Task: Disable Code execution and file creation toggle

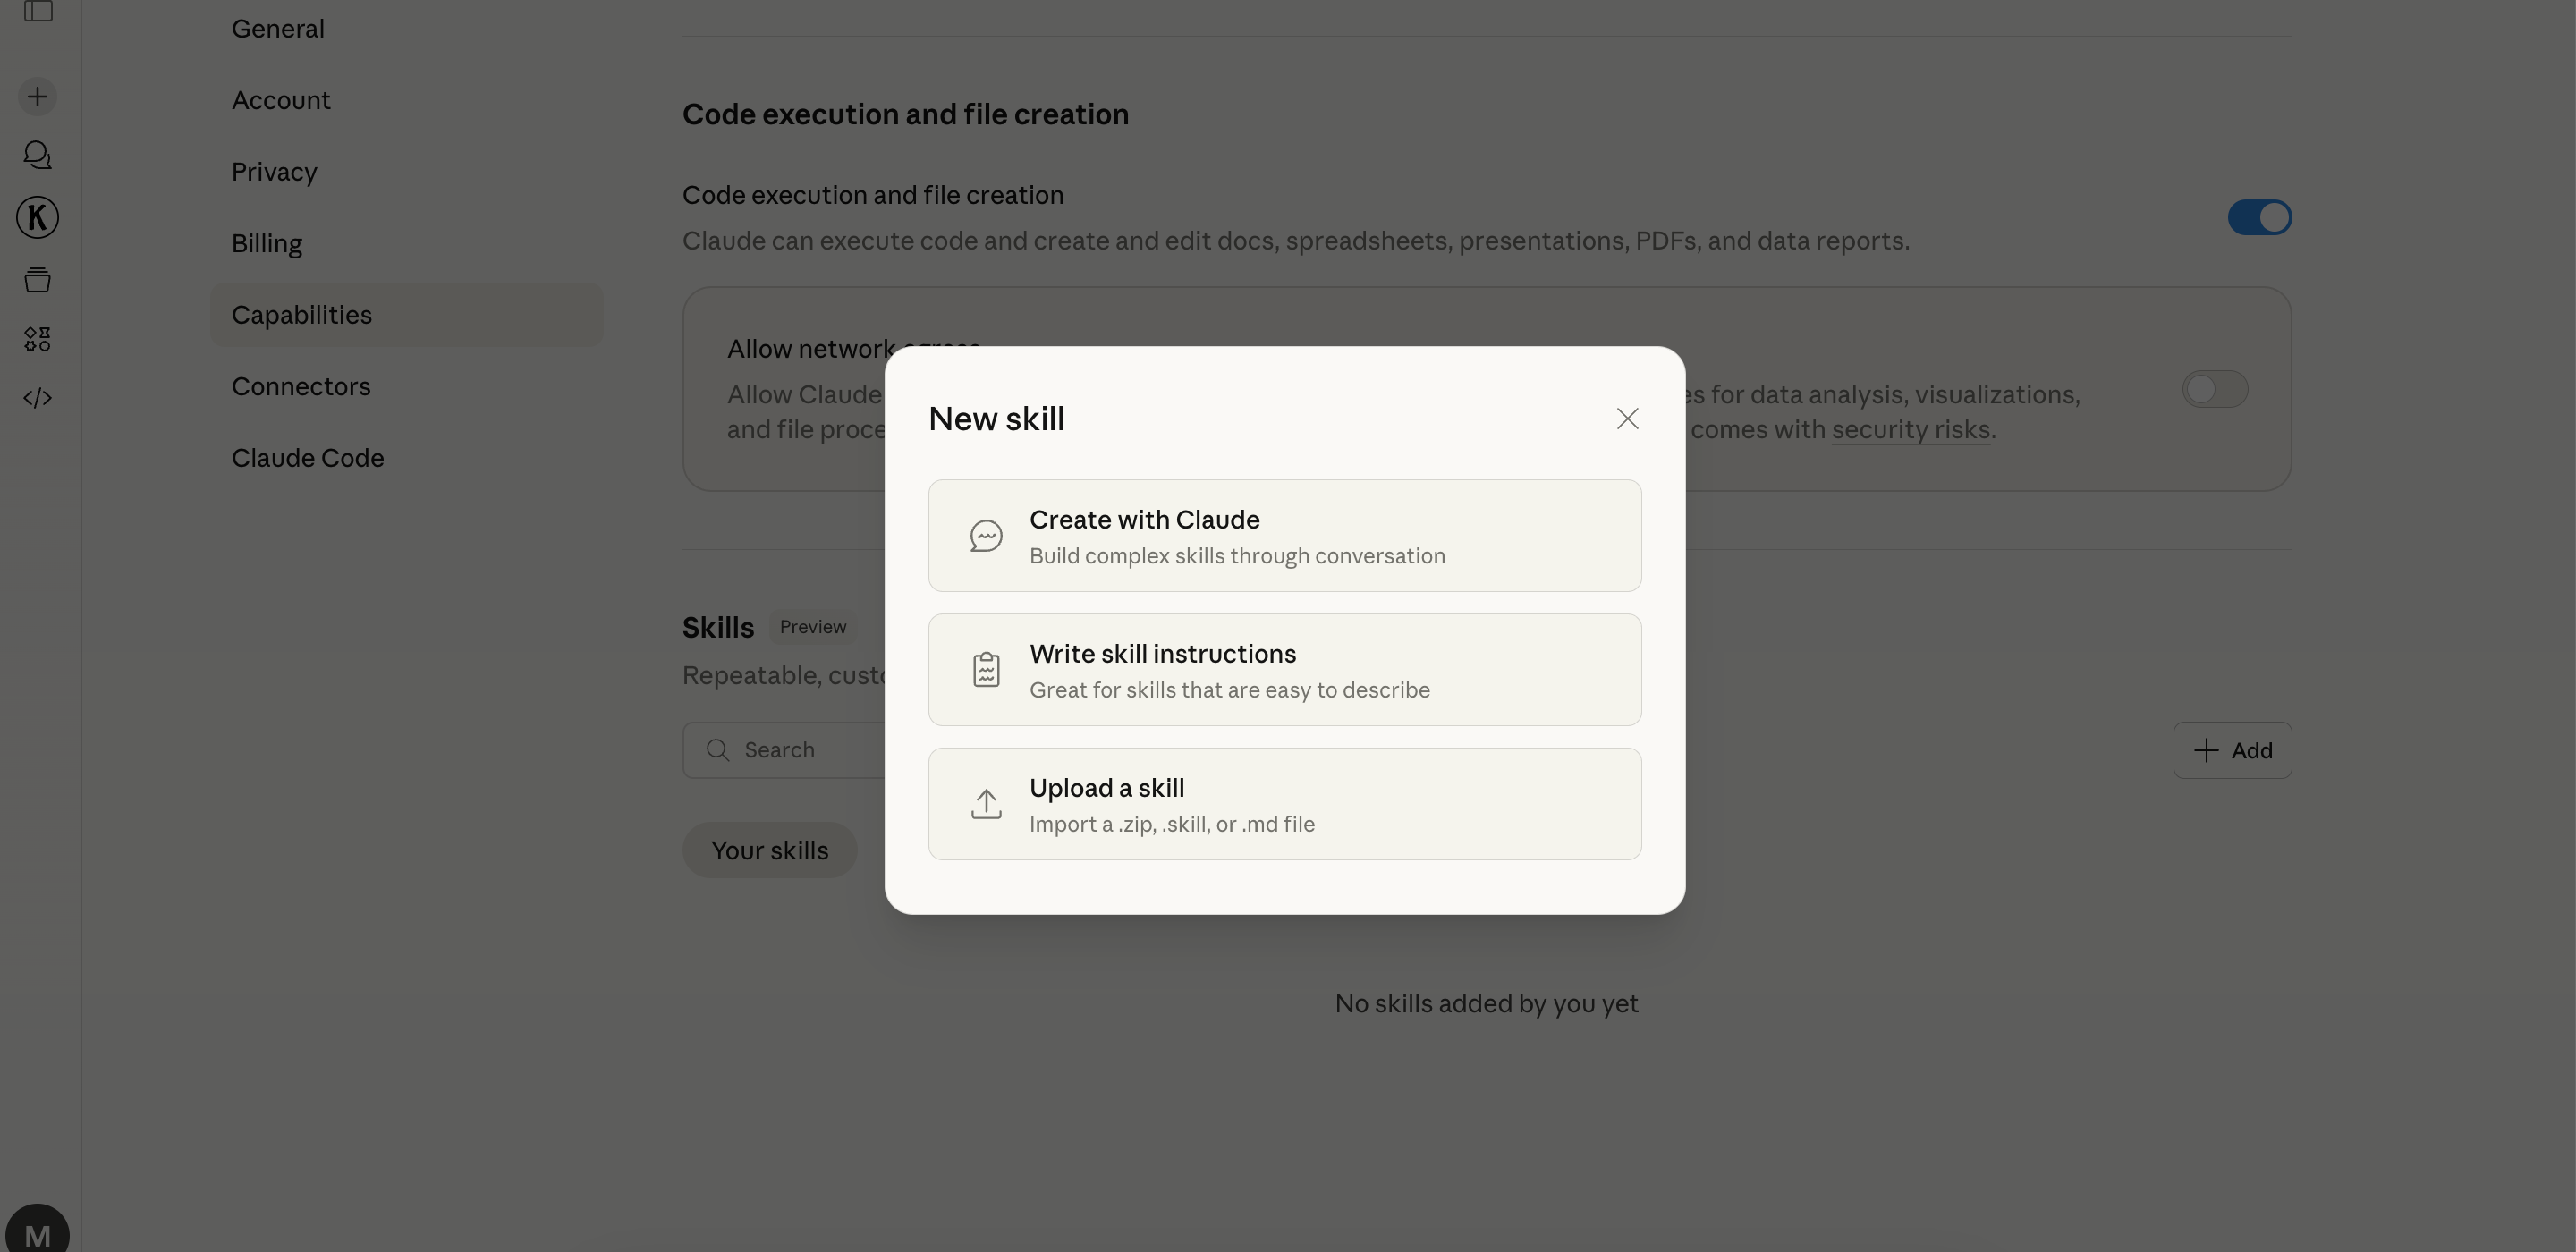Action: point(2259,218)
